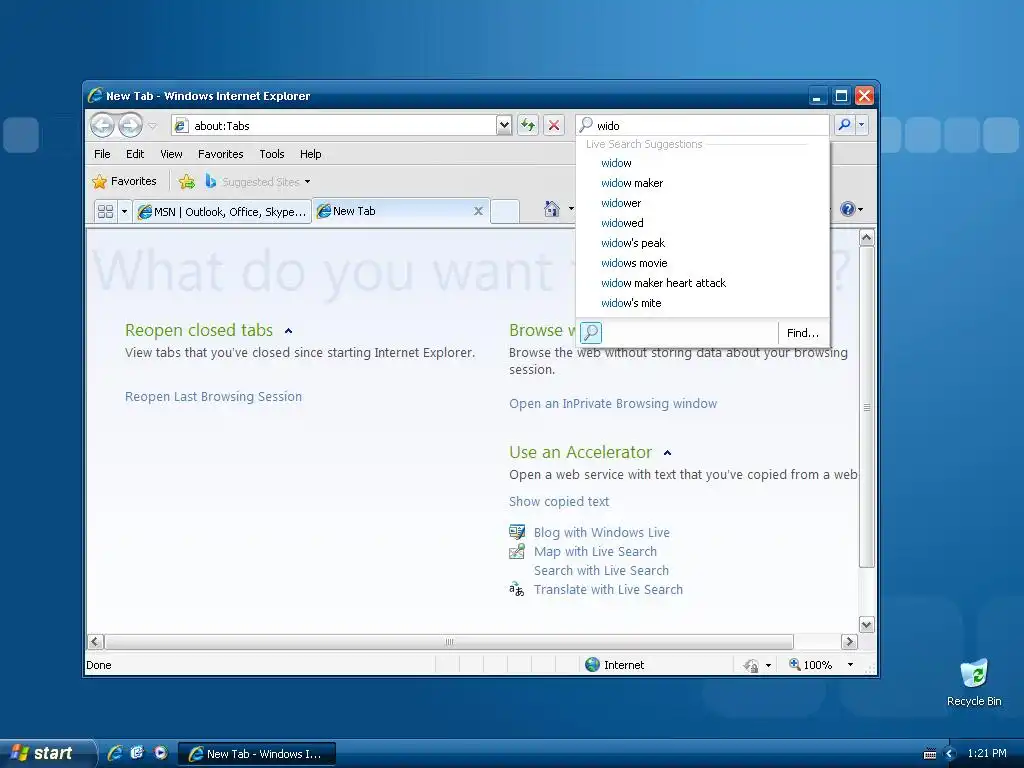Click Map with Live Search

tap(595, 551)
